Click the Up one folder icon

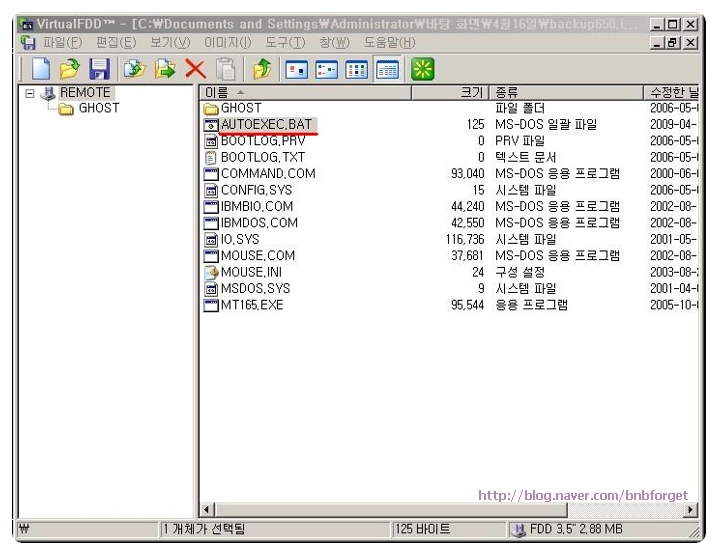pyautogui.click(x=262, y=69)
